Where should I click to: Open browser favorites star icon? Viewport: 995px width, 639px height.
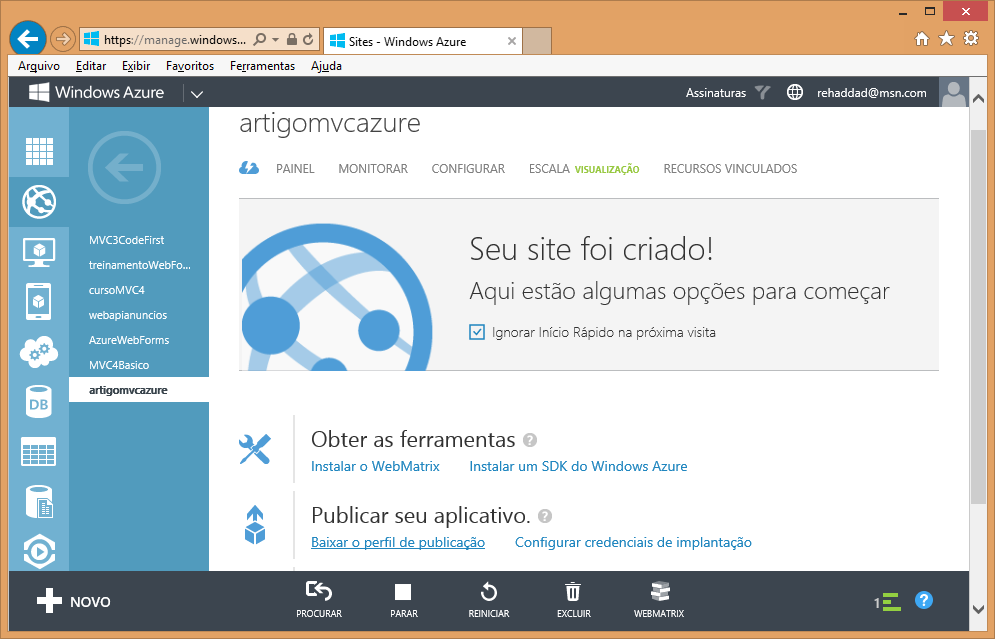tap(946, 39)
